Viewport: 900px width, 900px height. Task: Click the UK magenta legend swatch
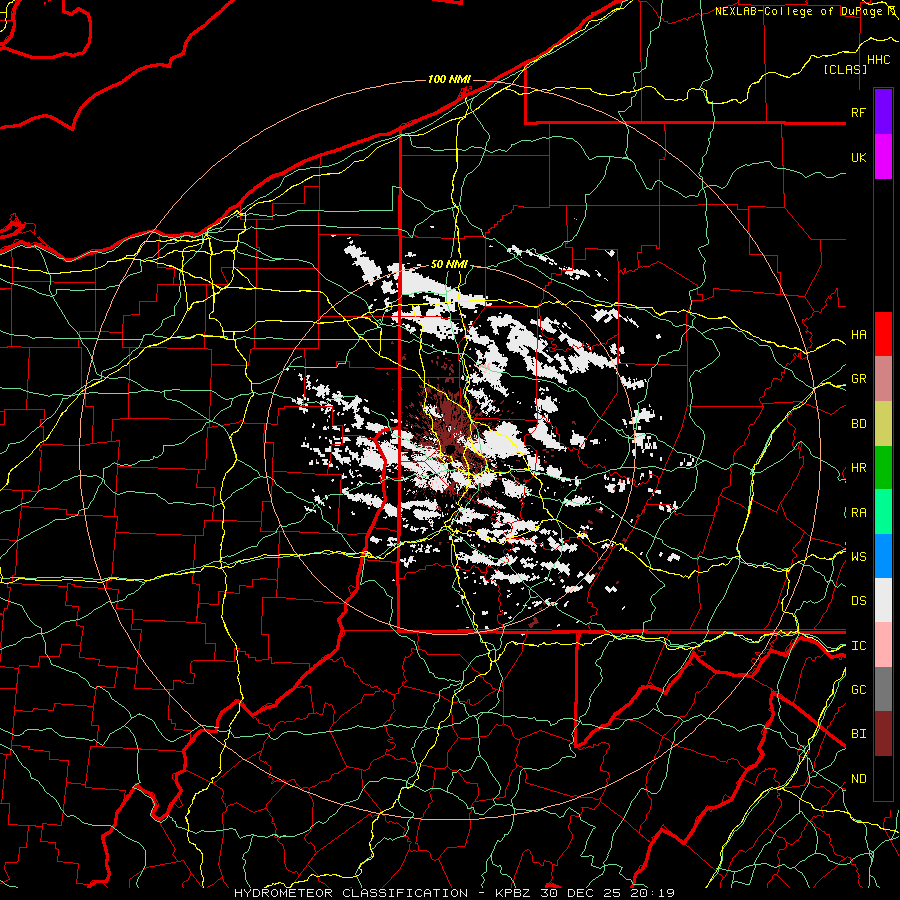883,156
